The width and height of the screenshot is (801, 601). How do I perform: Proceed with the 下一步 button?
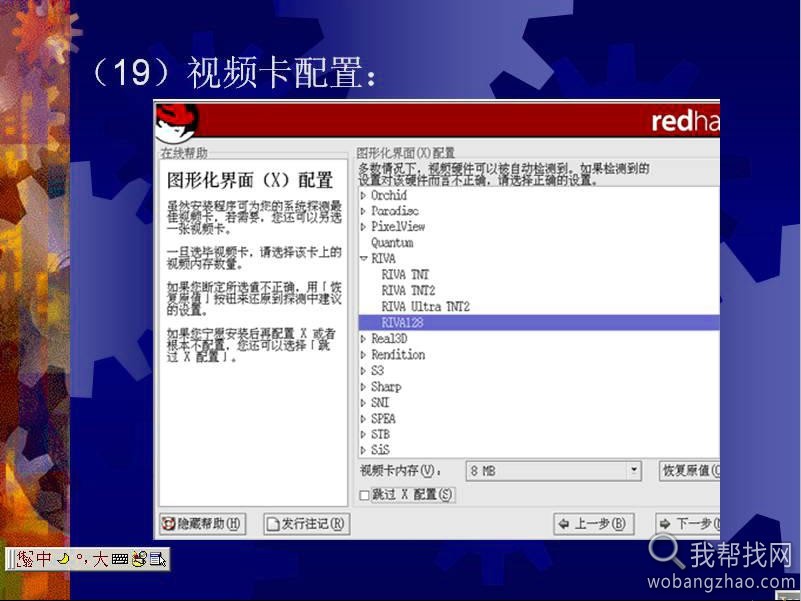coord(688,524)
